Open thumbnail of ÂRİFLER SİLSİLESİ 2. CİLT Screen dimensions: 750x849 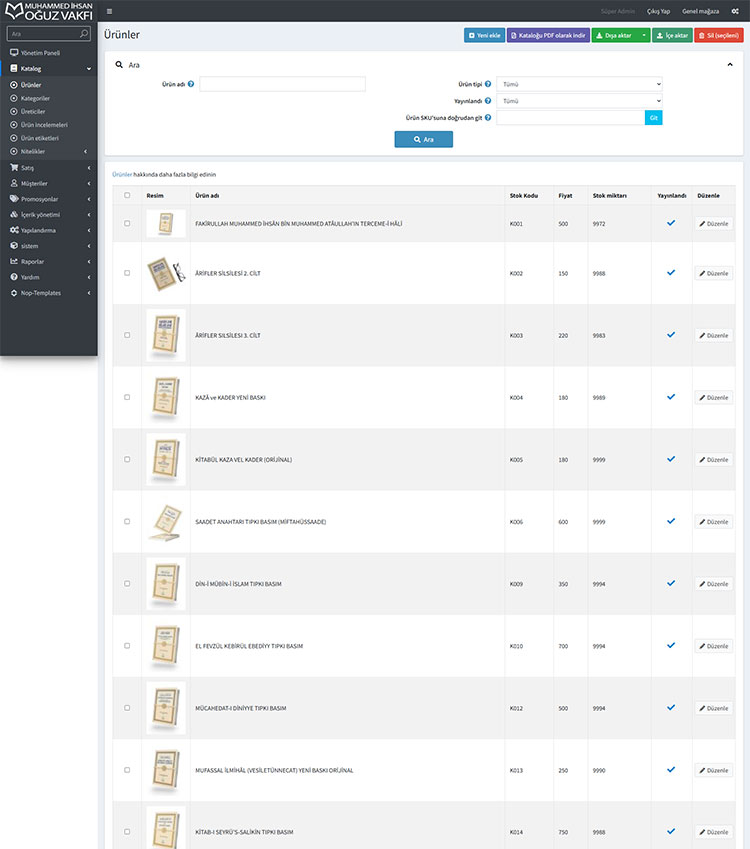click(166, 273)
